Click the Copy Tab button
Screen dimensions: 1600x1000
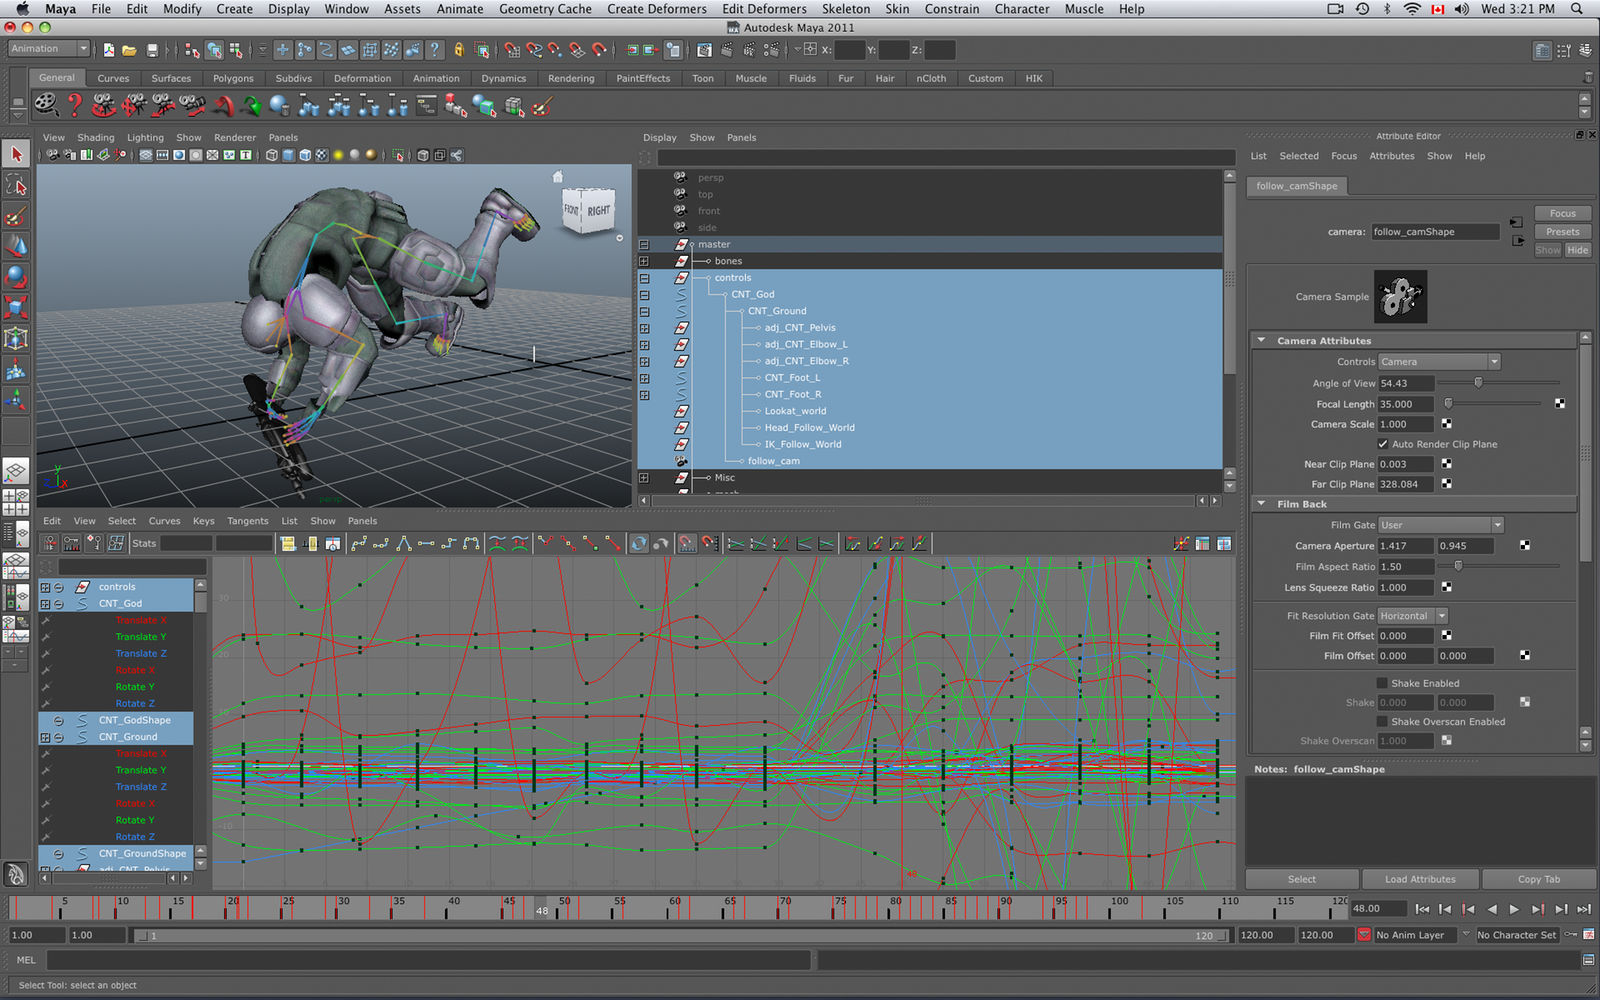pyautogui.click(x=1539, y=879)
